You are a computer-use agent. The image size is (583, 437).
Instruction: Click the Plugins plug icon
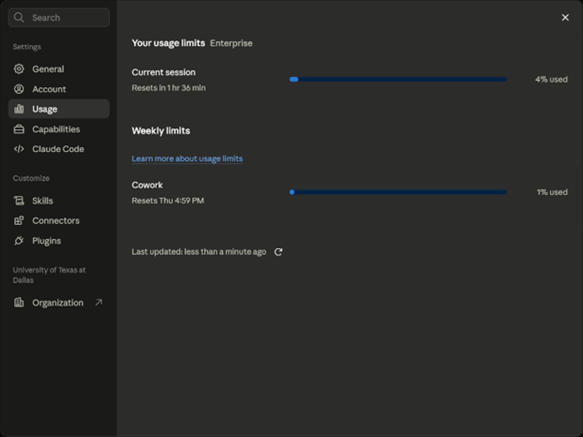(19, 241)
